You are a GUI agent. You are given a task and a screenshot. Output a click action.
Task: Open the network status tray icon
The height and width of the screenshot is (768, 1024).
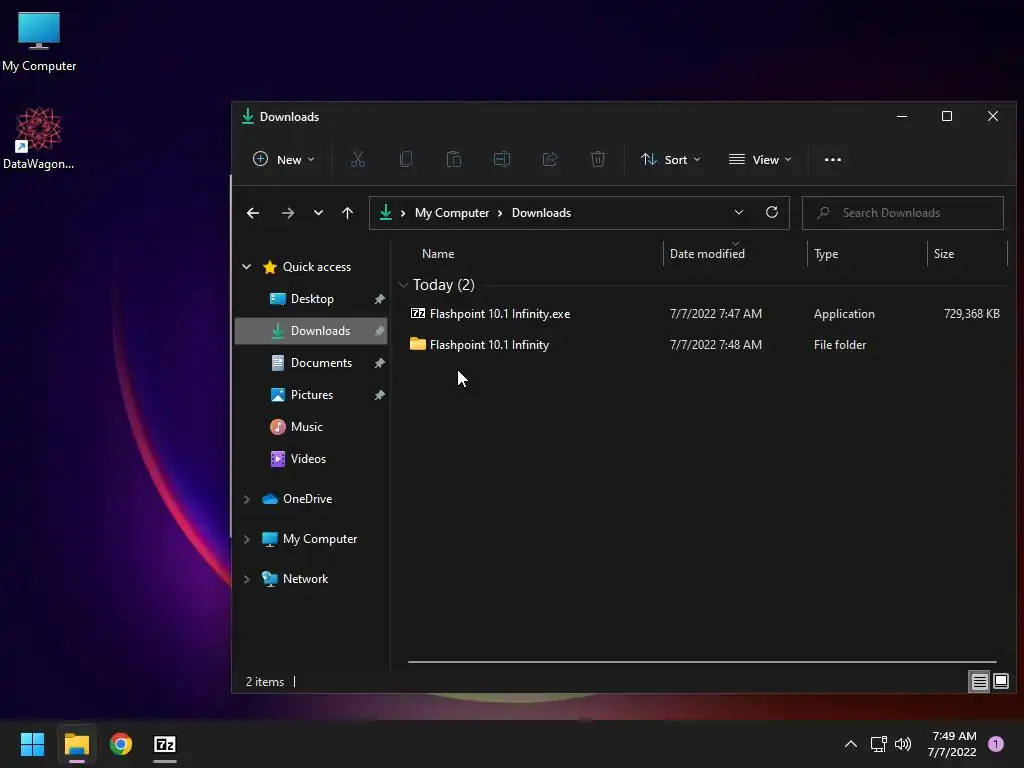click(878, 744)
